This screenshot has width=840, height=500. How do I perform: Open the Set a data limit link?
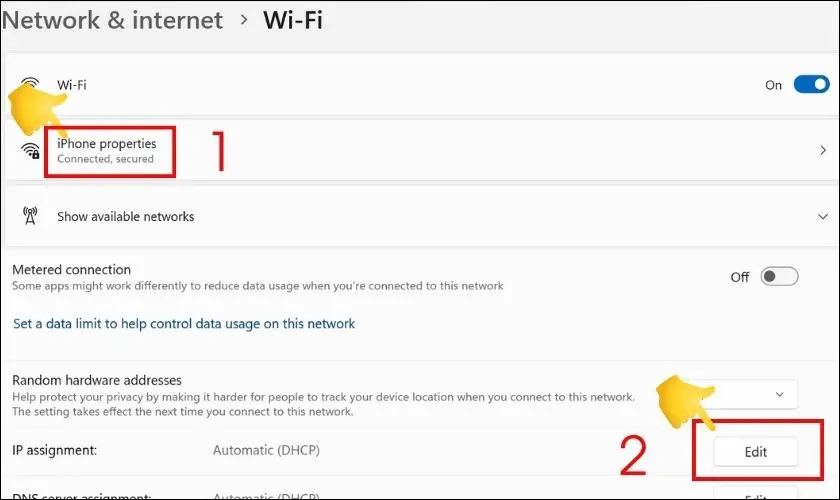184,324
